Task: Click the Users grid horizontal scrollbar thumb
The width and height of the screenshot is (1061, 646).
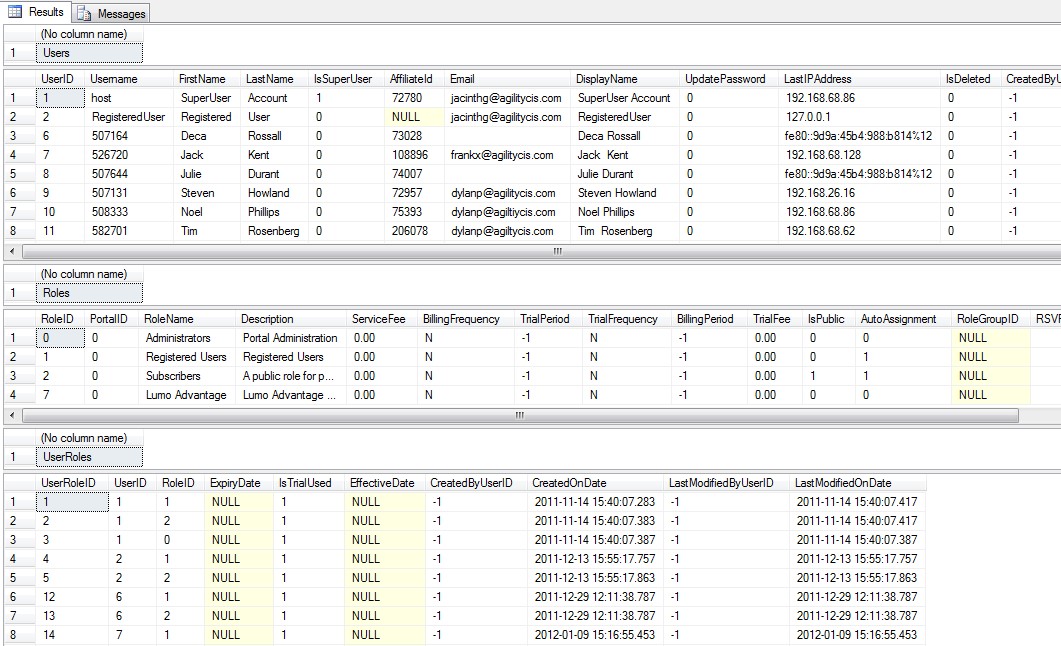Action: (542, 252)
